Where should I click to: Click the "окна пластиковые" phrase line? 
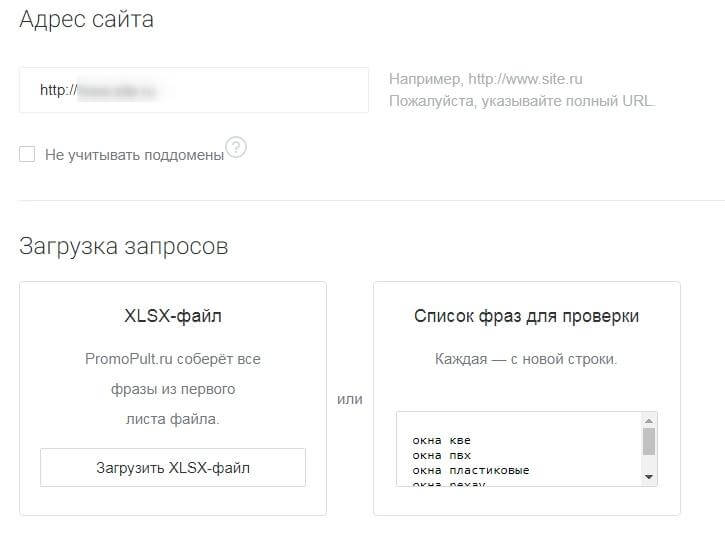tap(470, 470)
